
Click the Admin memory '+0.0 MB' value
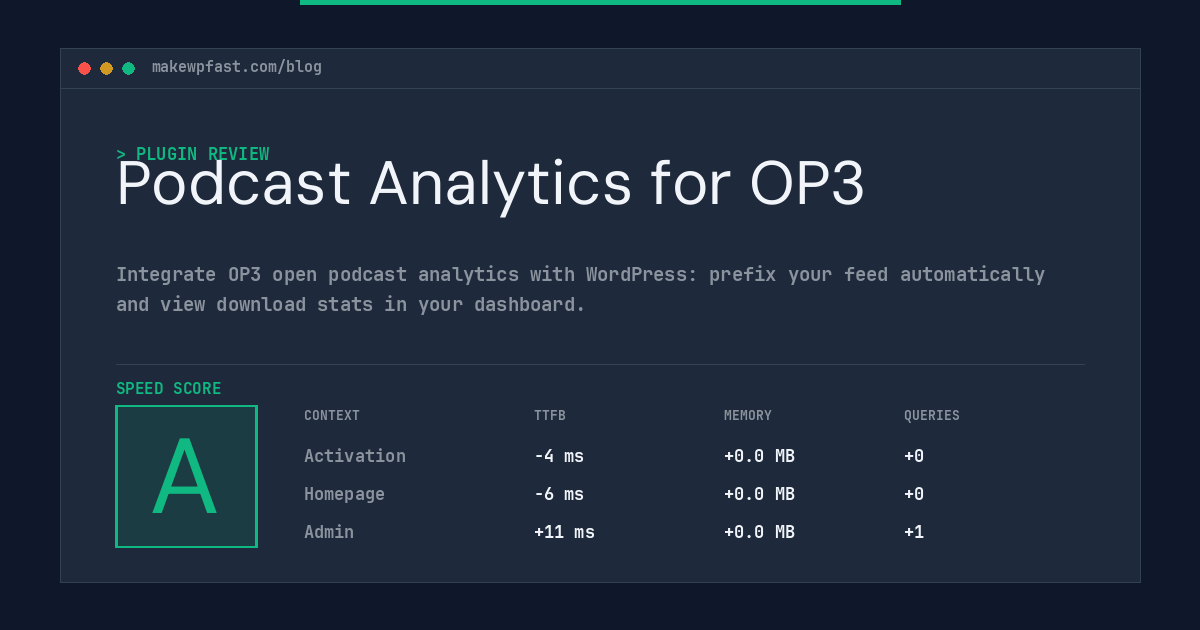(759, 532)
